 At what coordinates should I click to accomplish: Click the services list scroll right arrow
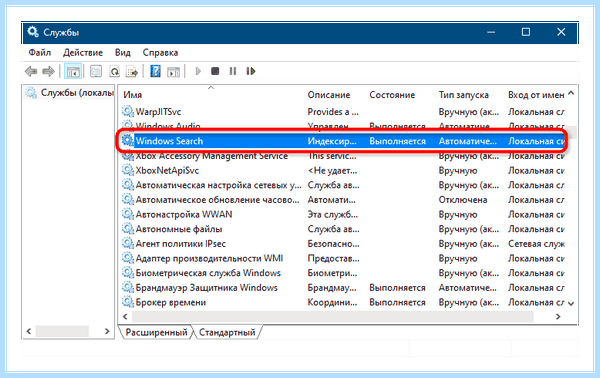[x=558, y=316]
